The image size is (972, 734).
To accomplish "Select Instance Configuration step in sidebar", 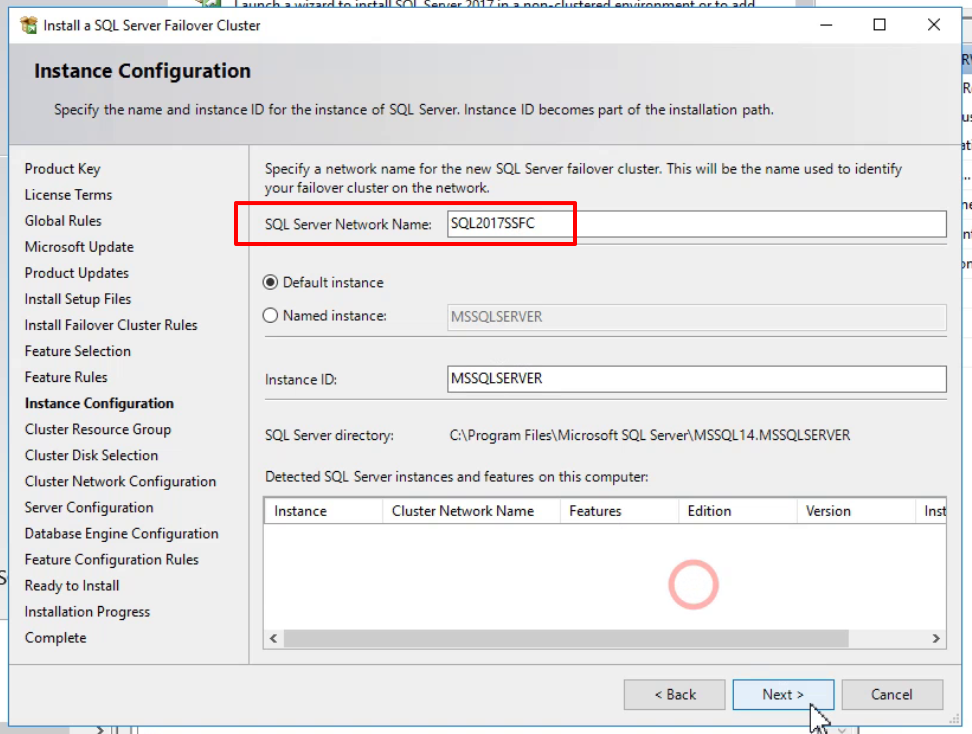I will pyautogui.click(x=99, y=403).
